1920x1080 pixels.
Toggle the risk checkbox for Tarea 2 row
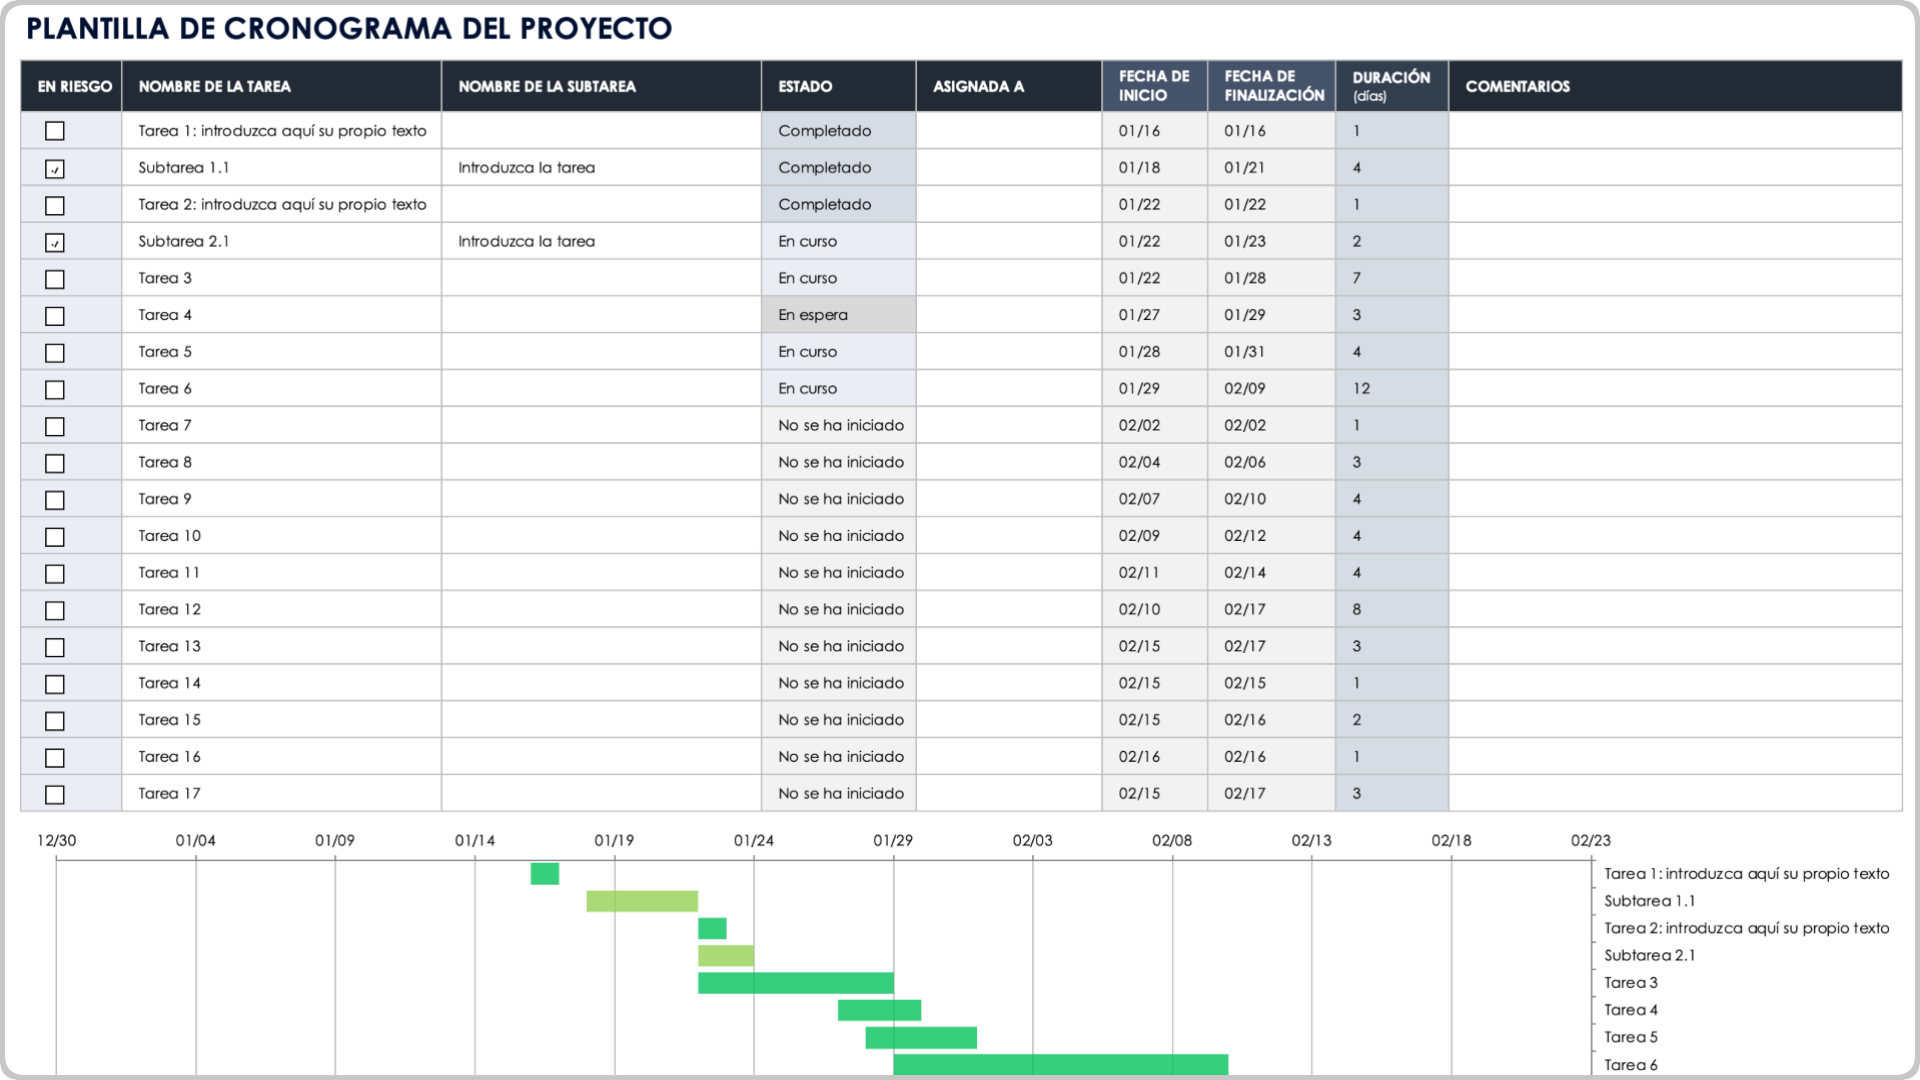point(55,206)
